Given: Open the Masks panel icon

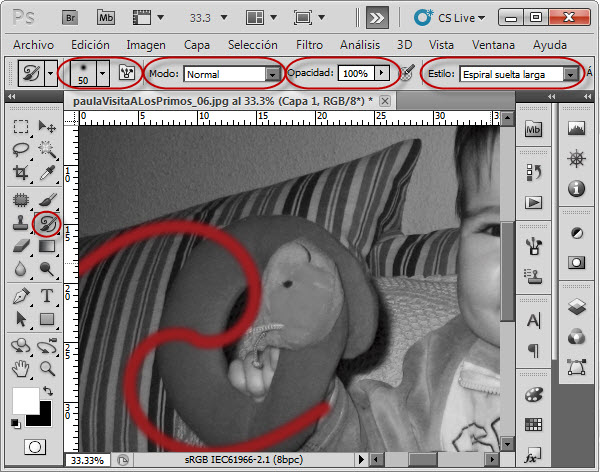Looking at the screenshot, I should (x=577, y=263).
